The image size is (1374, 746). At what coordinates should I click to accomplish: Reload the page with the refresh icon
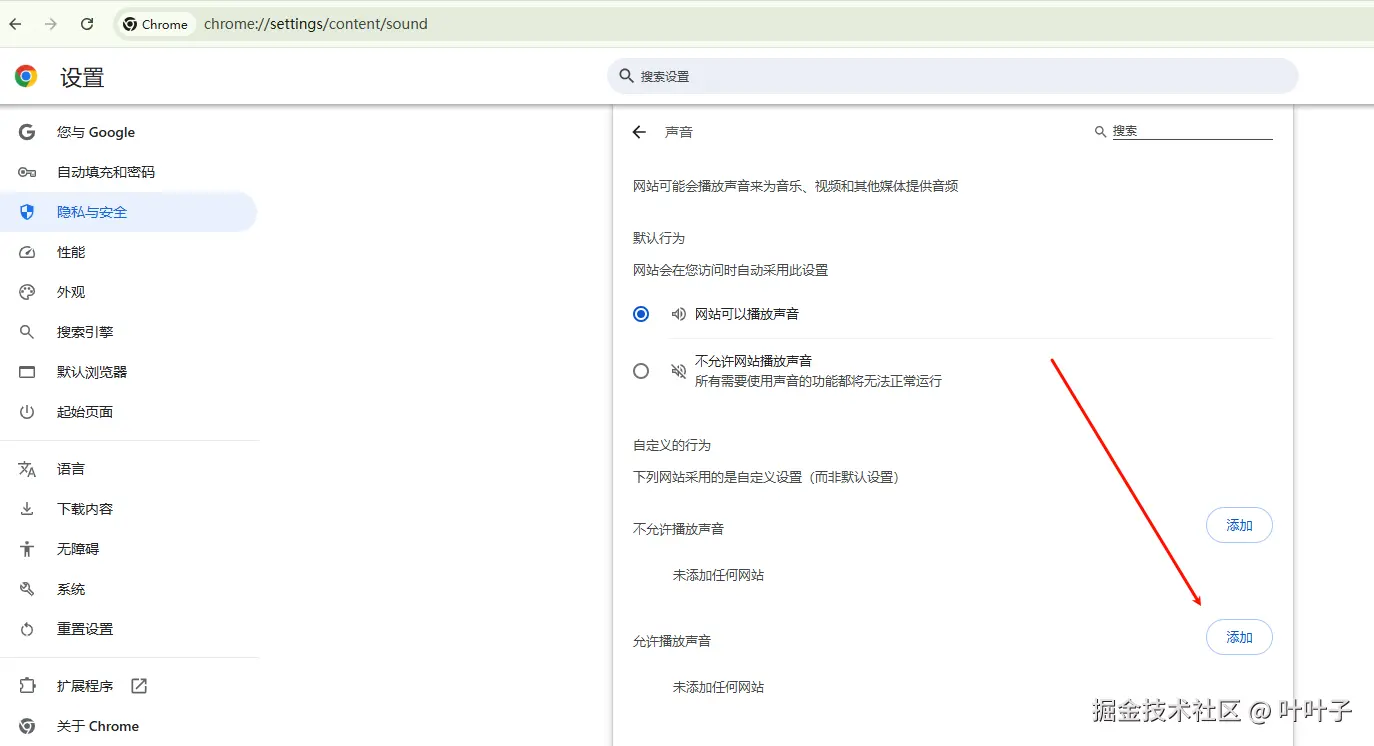pos(87,24)
